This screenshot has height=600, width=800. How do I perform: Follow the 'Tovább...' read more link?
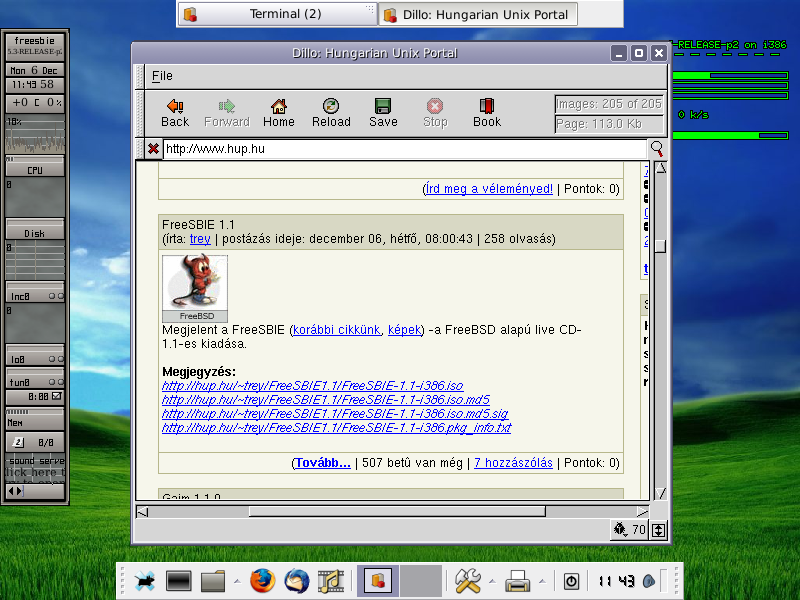pos(322,463)
